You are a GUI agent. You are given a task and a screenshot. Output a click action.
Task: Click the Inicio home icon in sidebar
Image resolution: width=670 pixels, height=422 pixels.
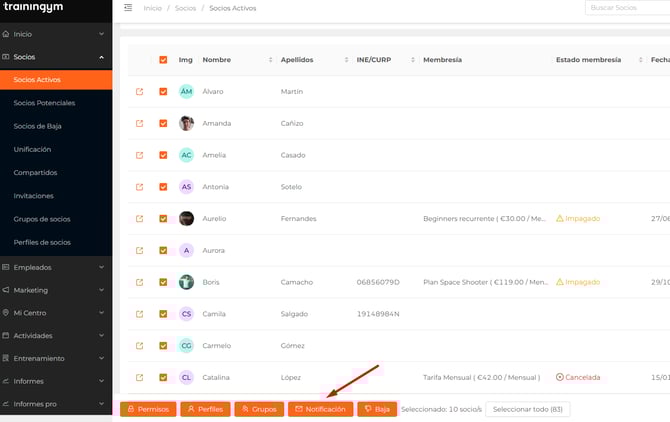[x=6, y=34]
